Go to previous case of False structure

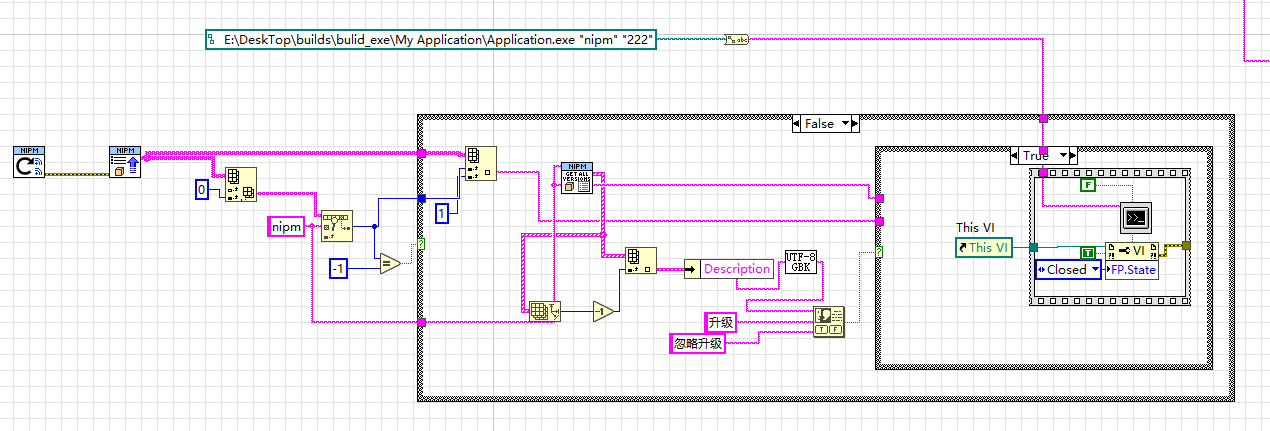(x=798, y=124)
